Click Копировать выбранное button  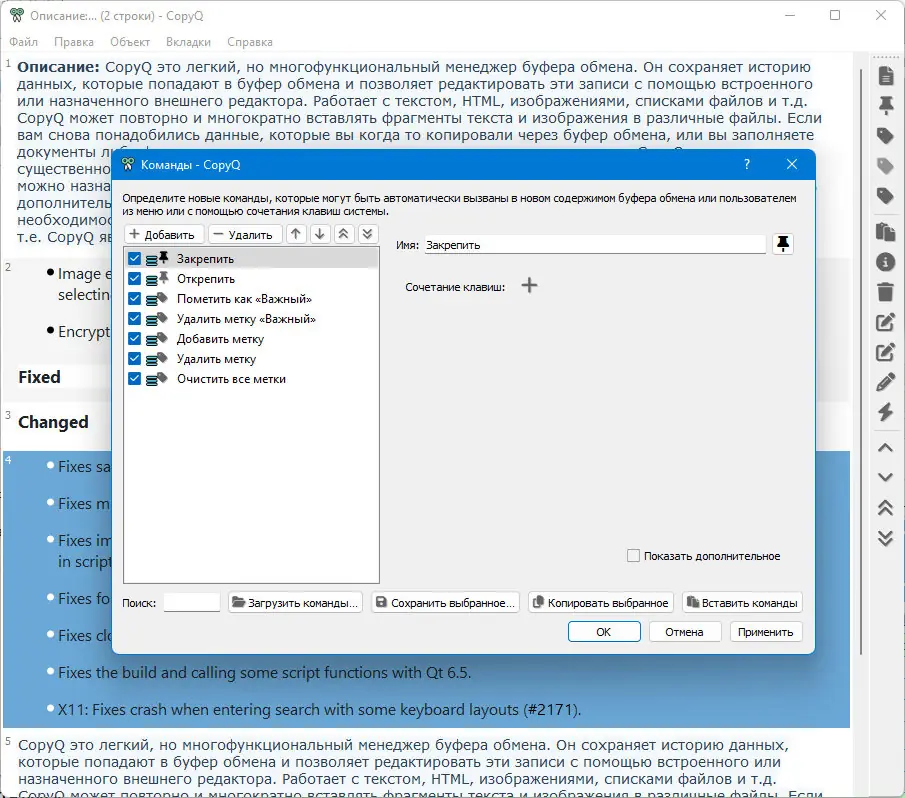(x=601, y=602)
